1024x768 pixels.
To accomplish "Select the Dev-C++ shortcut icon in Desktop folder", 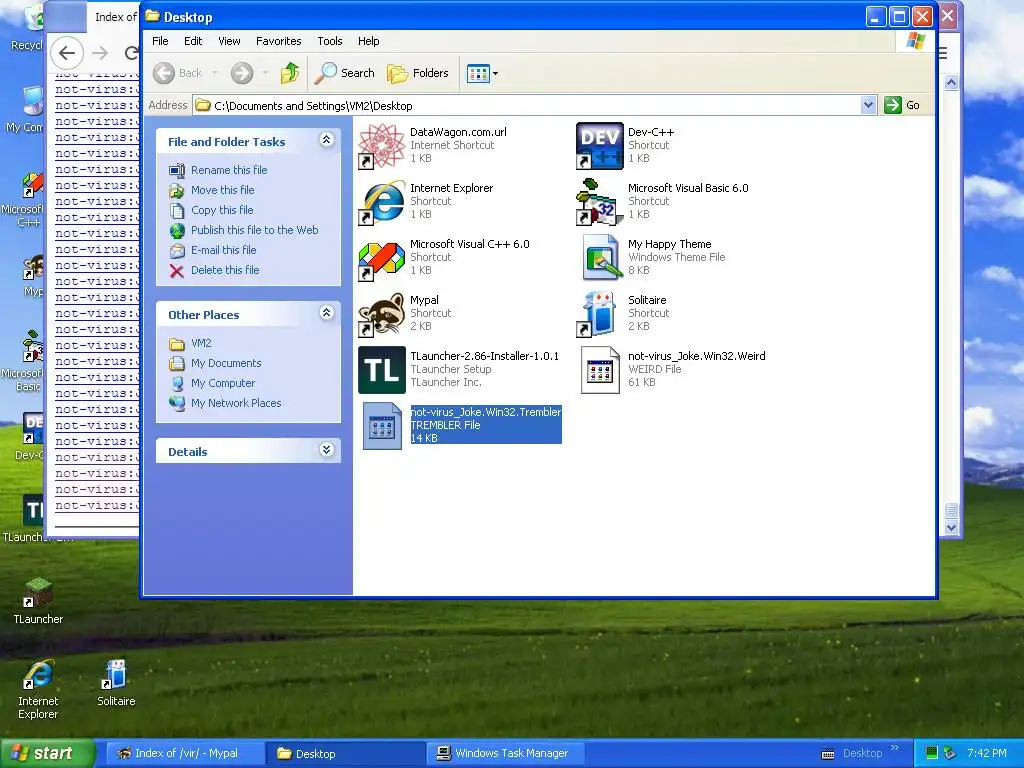I will 600,146.
